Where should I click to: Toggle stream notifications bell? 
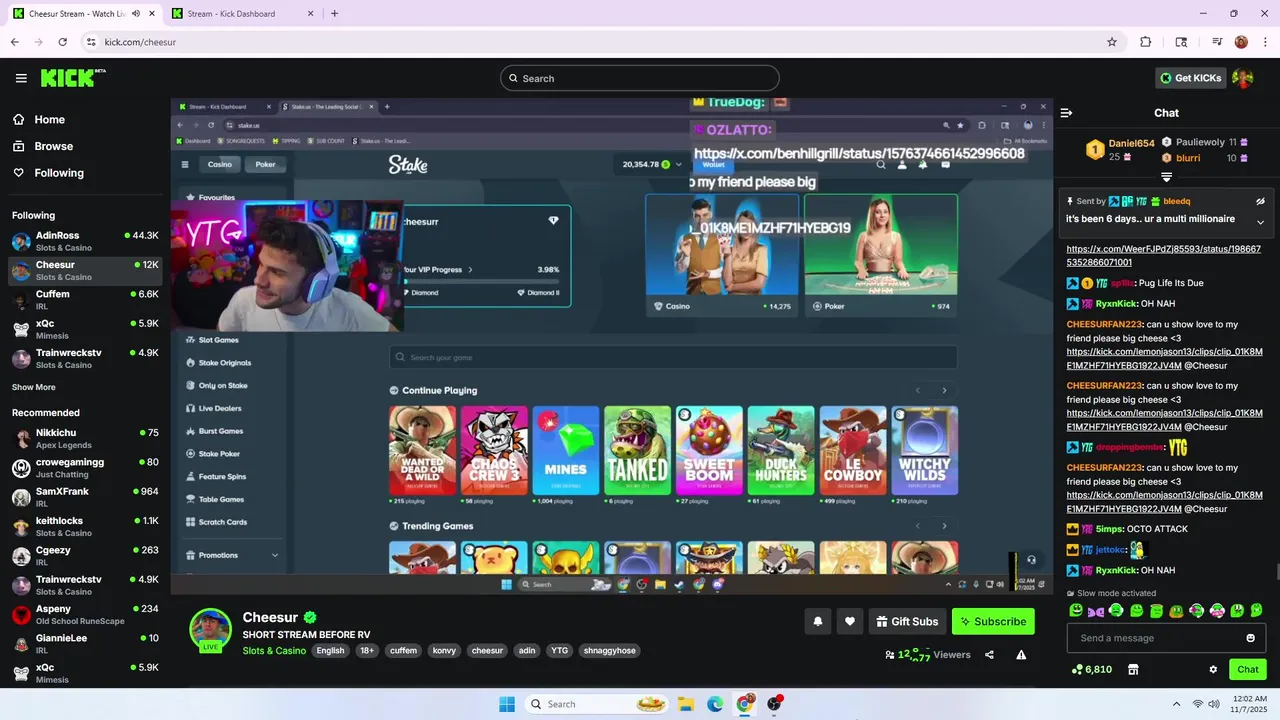tap(818, 621)
